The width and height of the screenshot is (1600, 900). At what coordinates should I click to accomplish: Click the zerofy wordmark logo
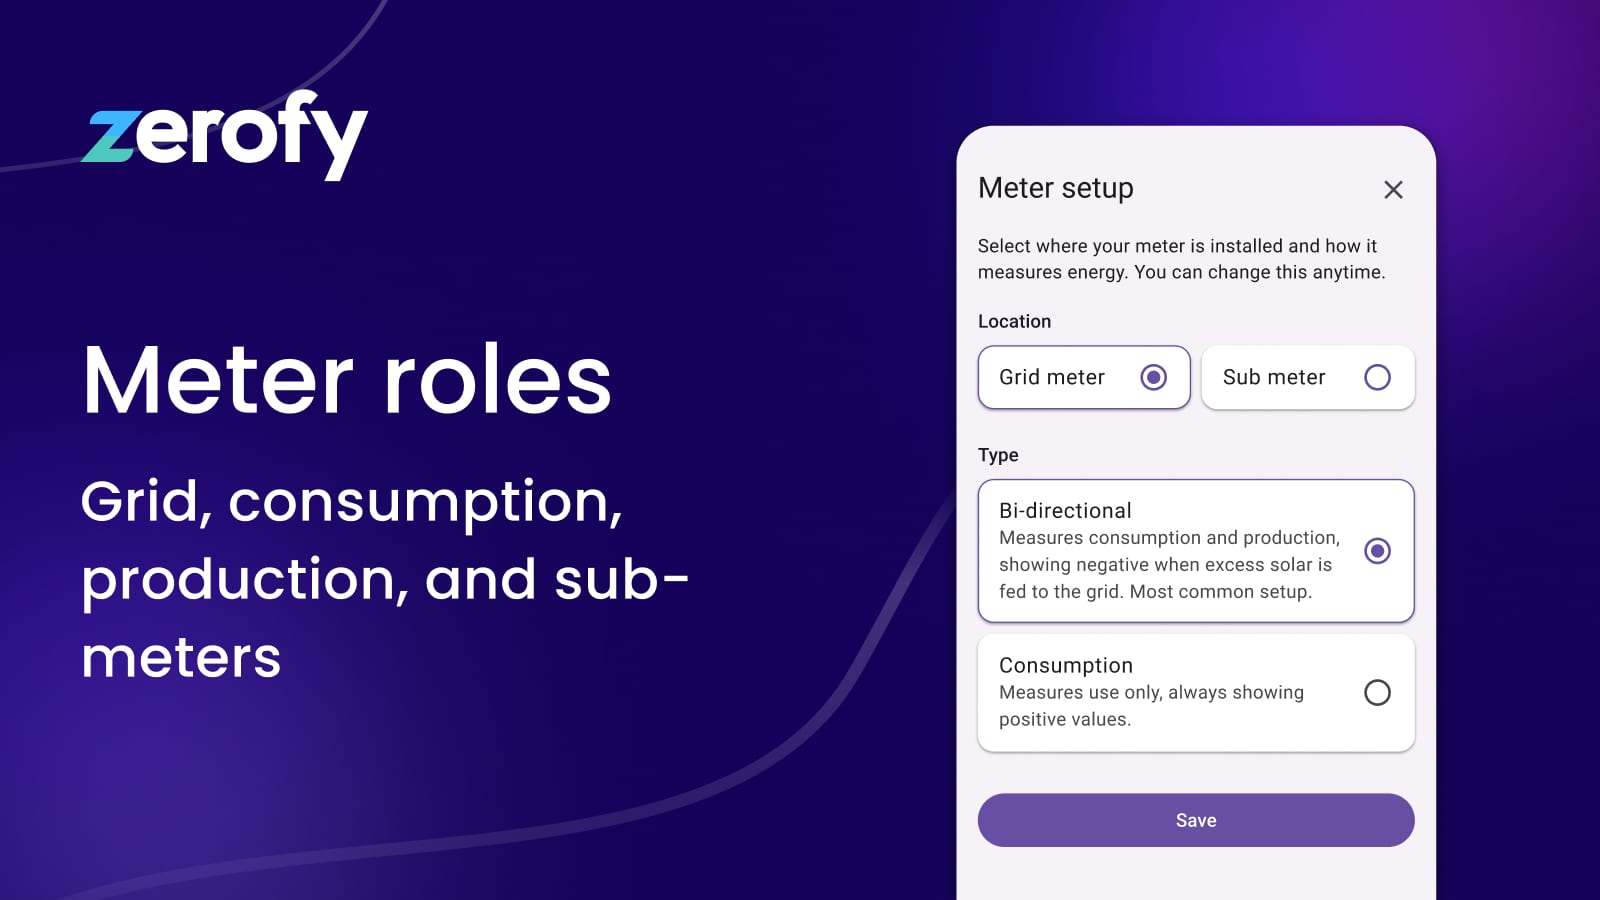coord(225,134)
